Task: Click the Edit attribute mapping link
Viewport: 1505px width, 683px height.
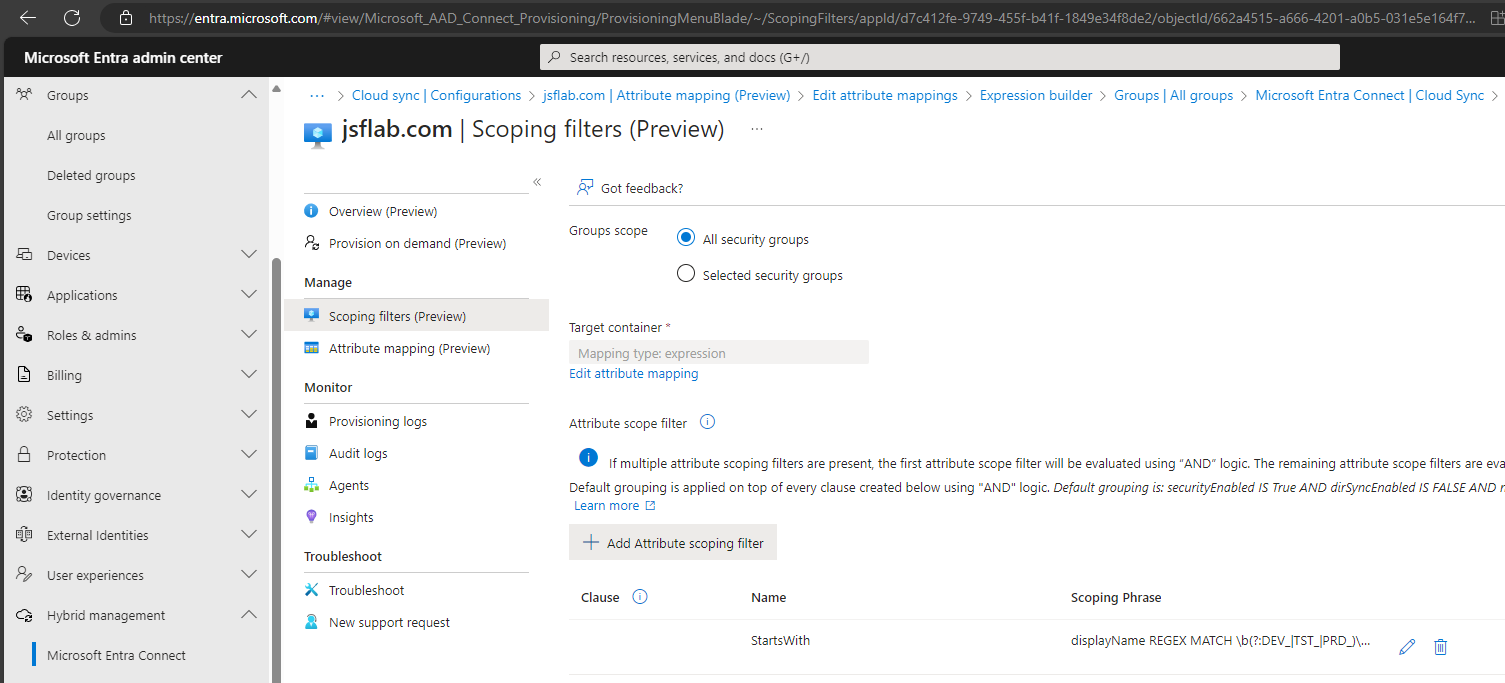Action: point(633,373)
